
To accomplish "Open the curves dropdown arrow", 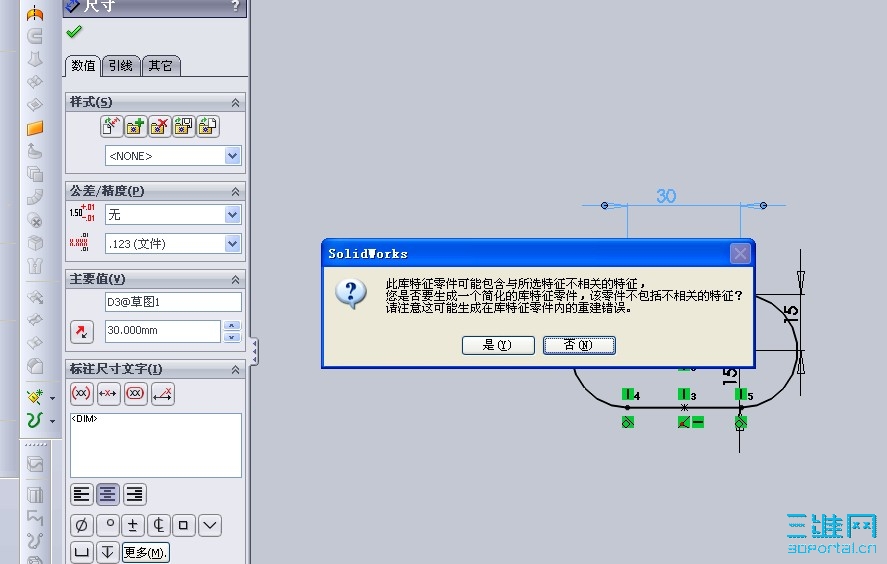I will (x=53, y=421).
